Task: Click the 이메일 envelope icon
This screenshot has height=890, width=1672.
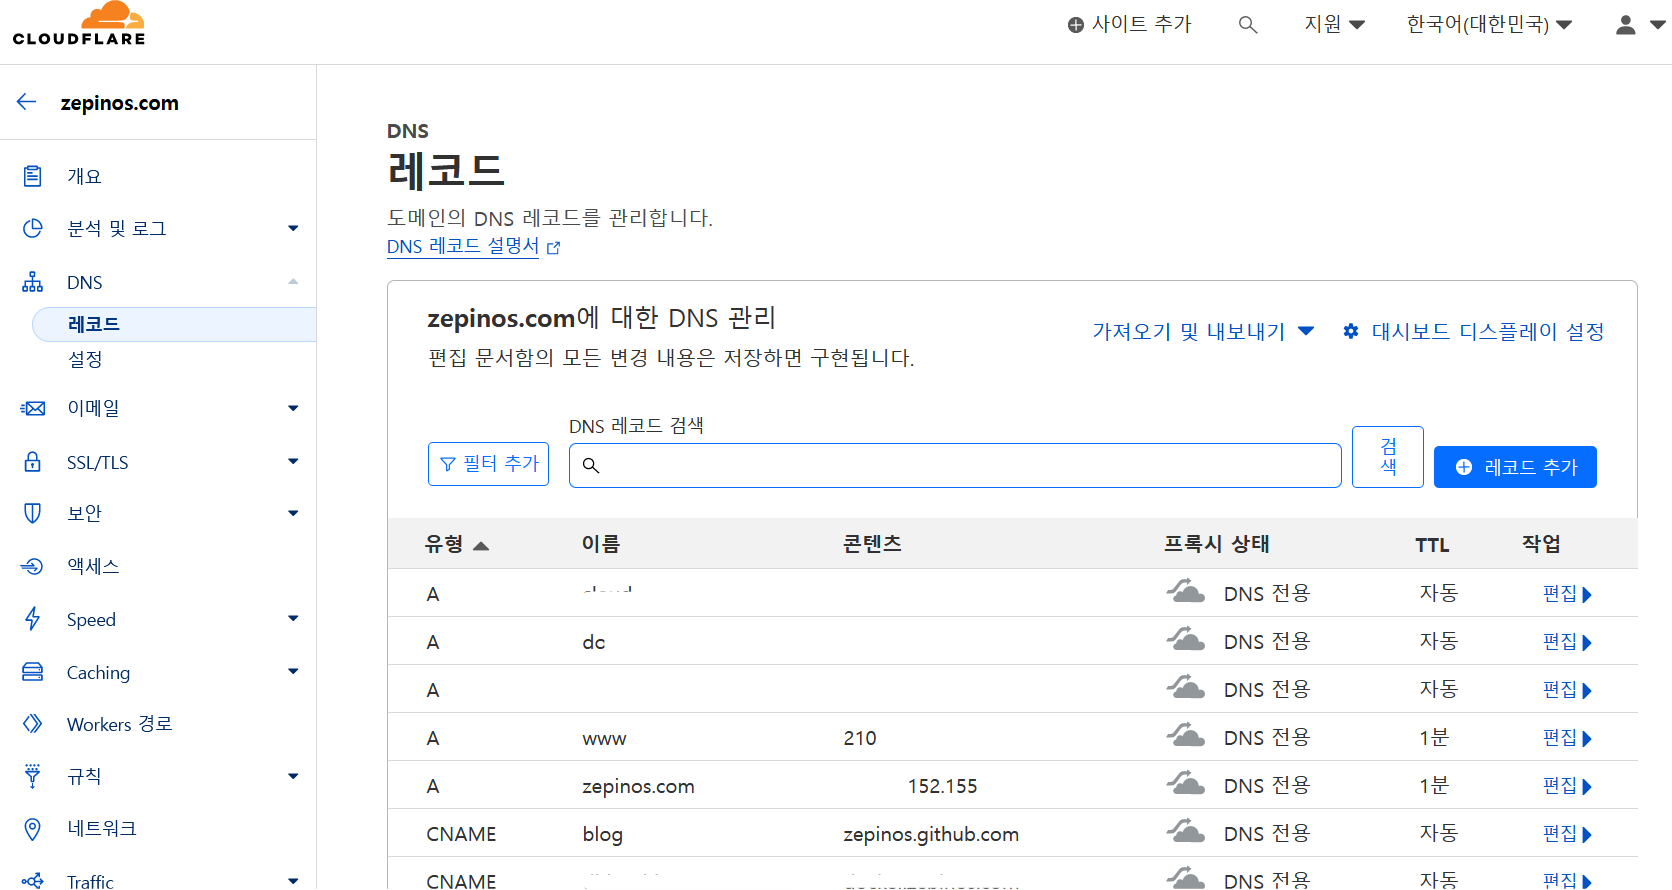Action: click(x=33, y=408)
